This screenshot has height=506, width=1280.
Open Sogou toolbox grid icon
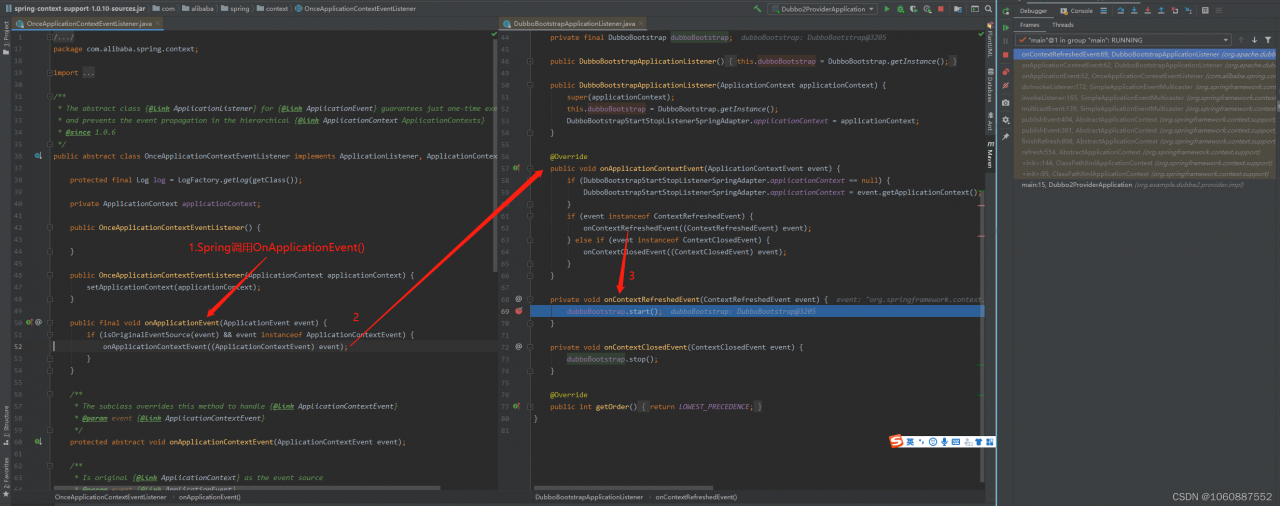point(990,441)
